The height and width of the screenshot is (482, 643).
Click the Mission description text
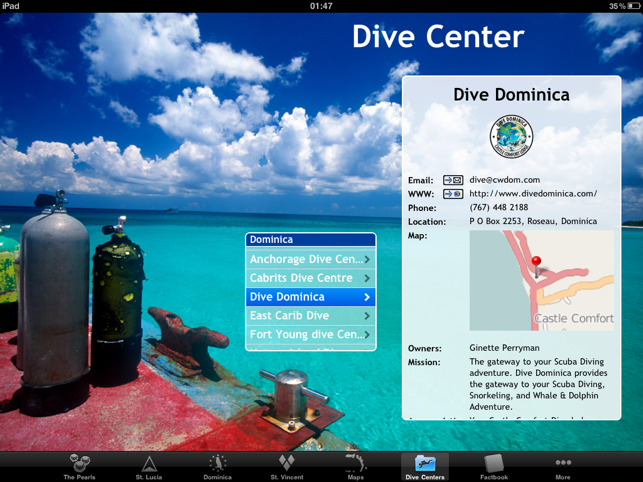(538, 384)
